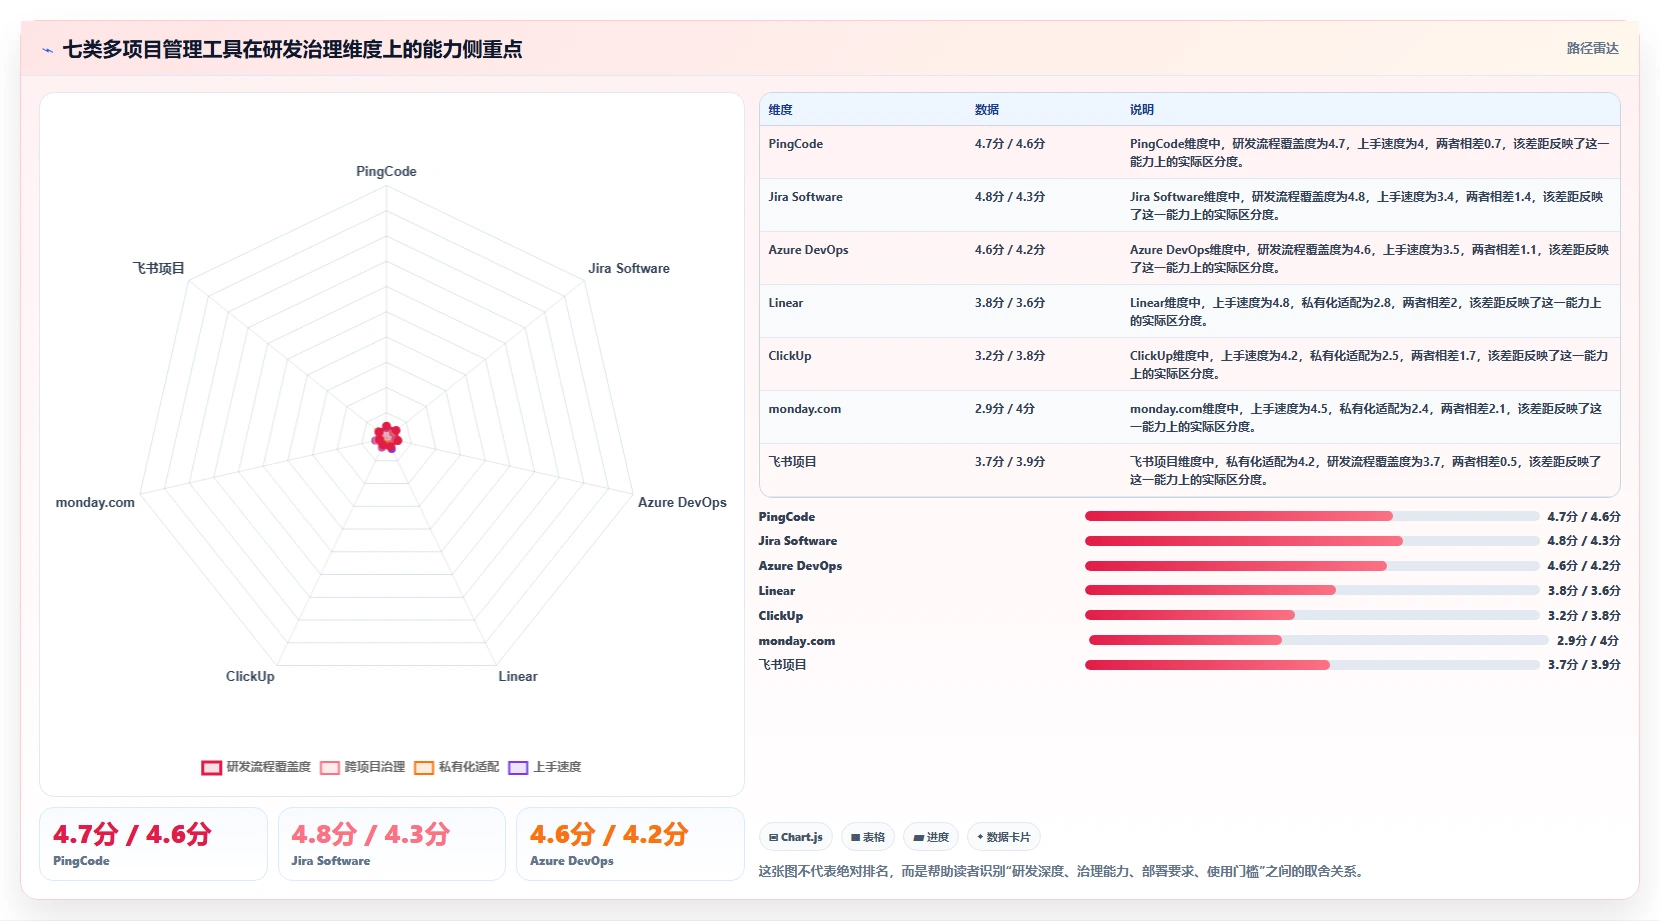1660x921 pixels.
Task: Select the PingCode table row name
Action: [795, 144]
